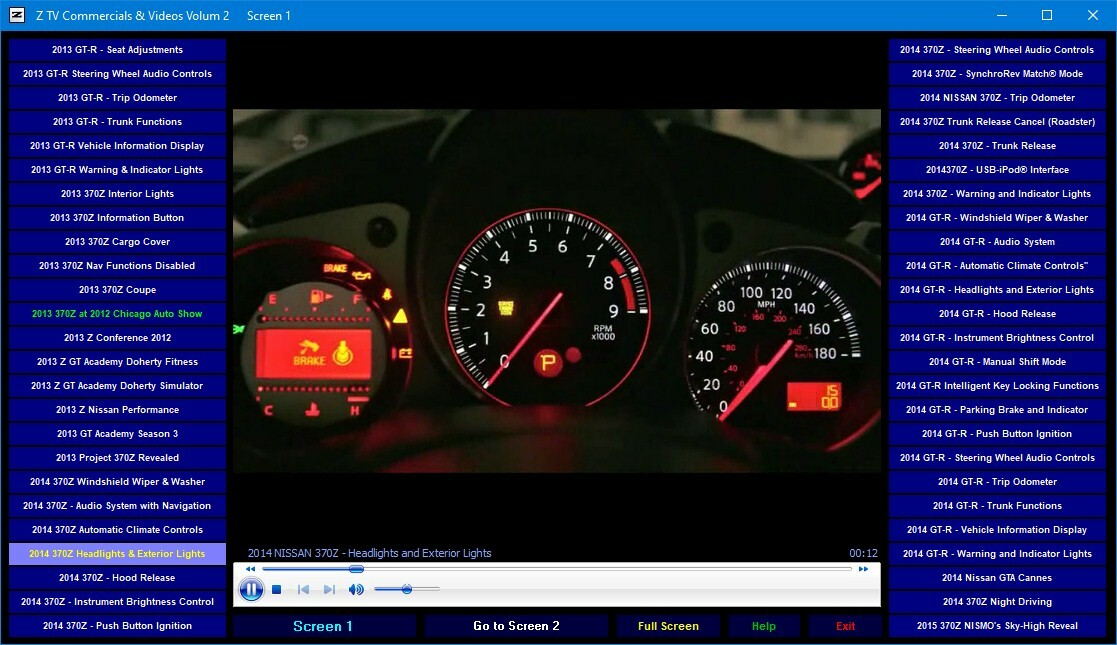
Task: Click the fast-forward double-arrow icon
Action: (863, 569)
